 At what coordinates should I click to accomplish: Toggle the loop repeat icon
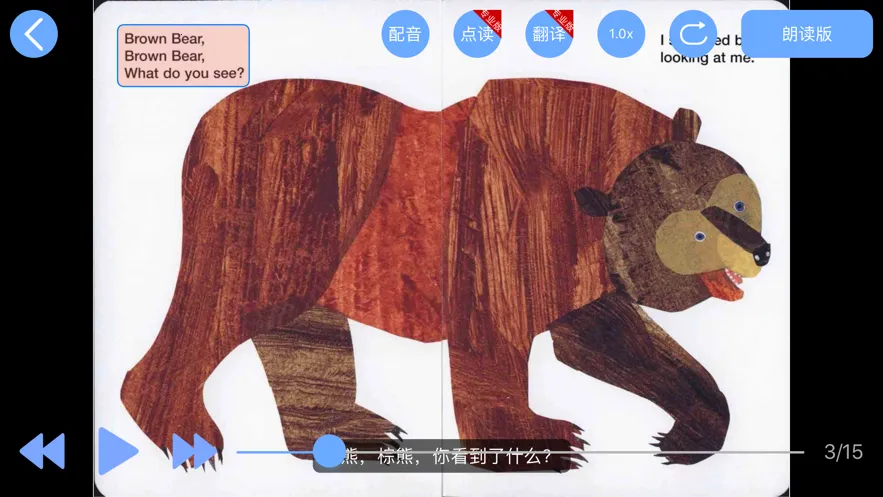tap(693, 34)
